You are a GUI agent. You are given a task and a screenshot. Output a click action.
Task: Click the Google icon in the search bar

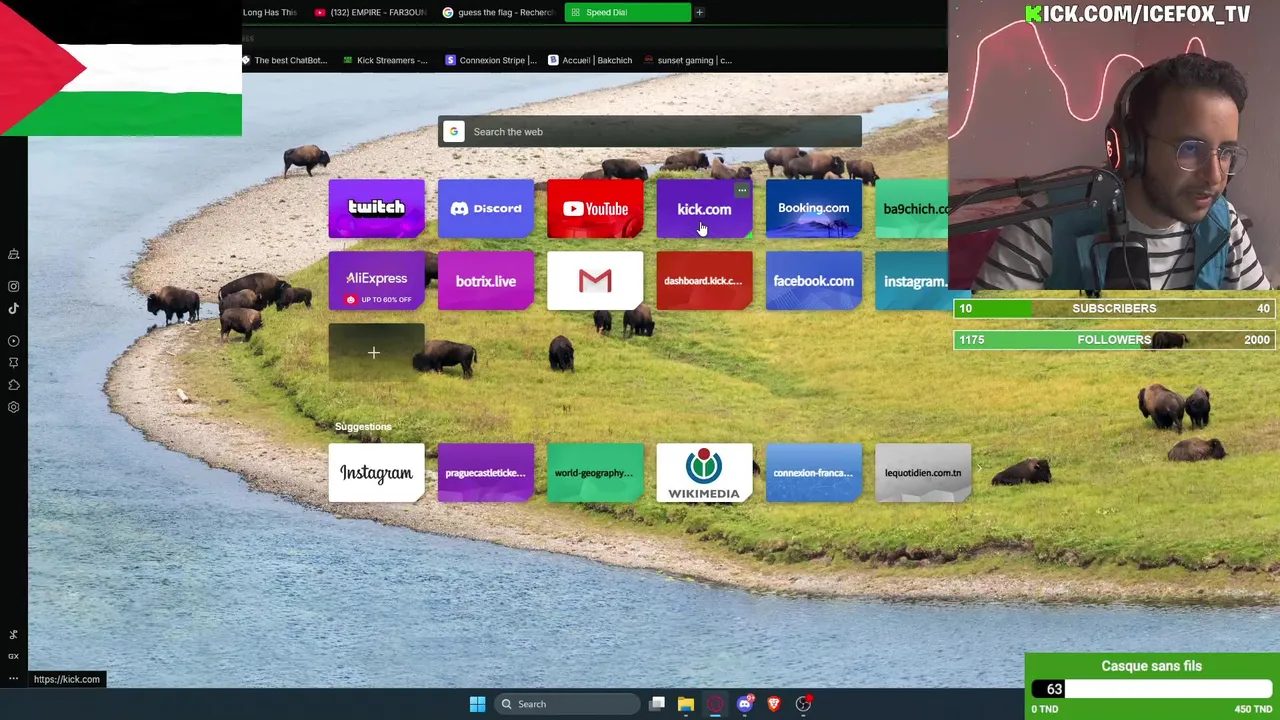point(454,132)
